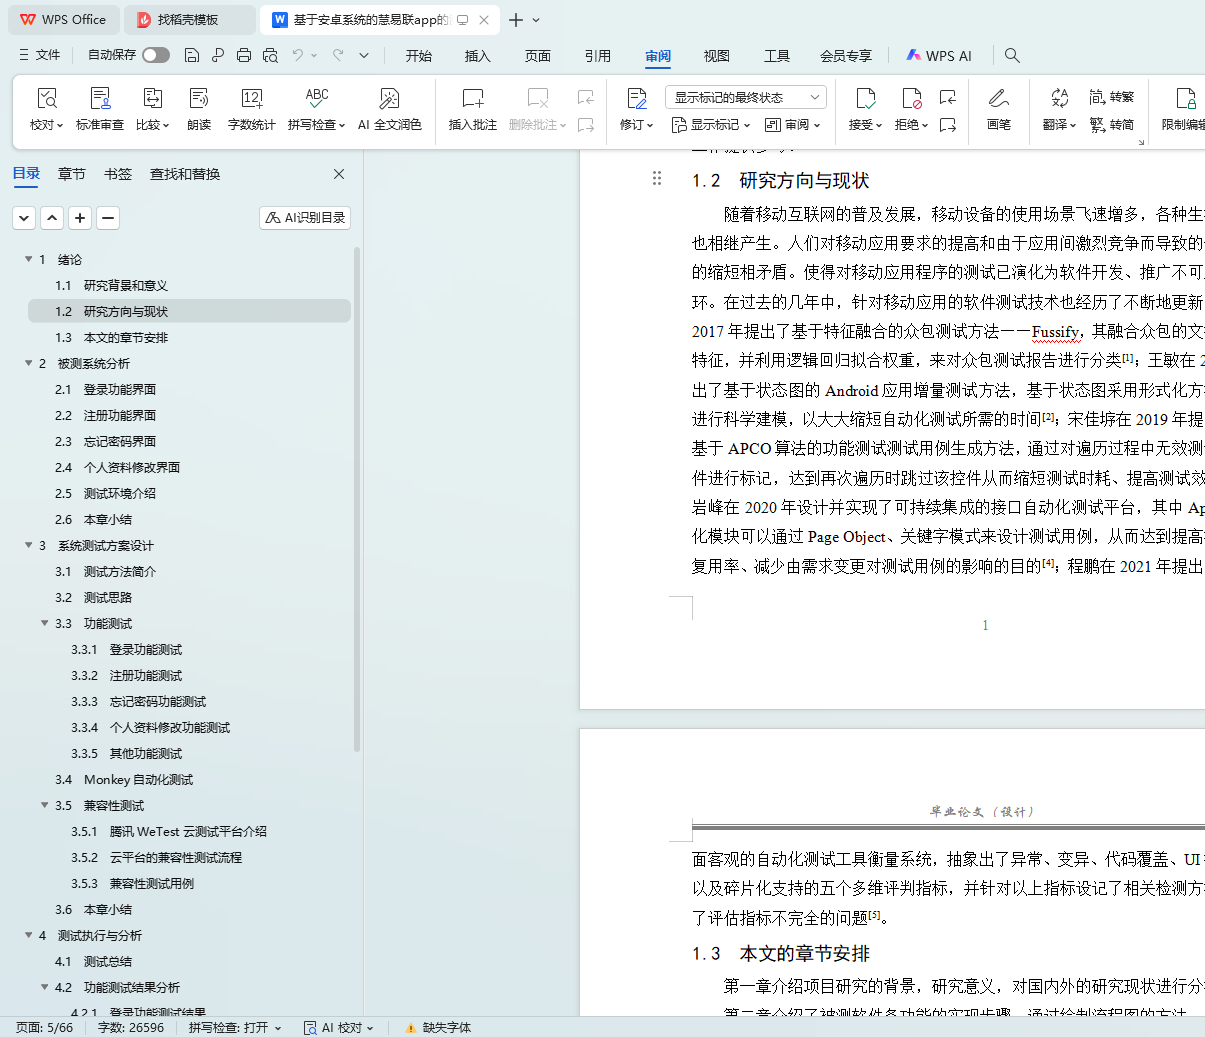Click the AI识别目录 button
This screenshot has height=1037, width=1205.
coord(305,217)
